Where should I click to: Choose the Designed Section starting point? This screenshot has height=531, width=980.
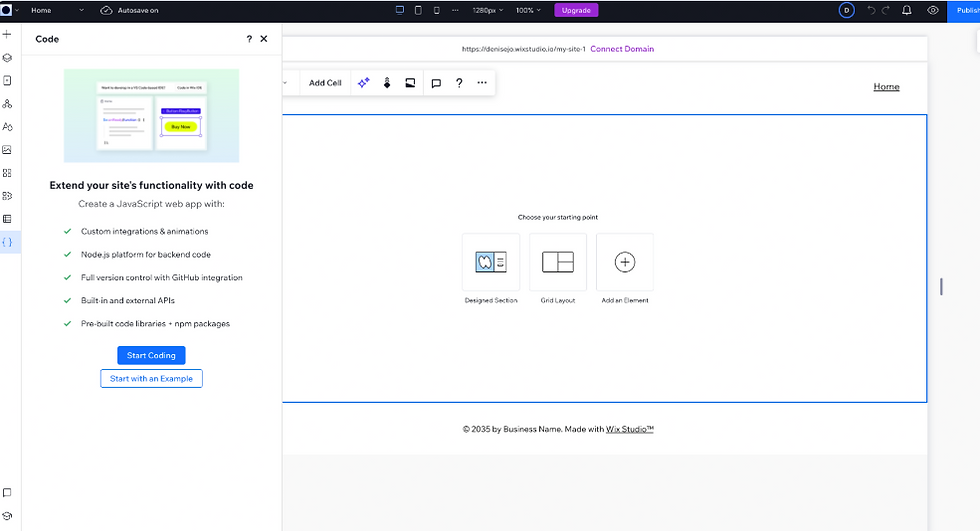tap(491, 262)
